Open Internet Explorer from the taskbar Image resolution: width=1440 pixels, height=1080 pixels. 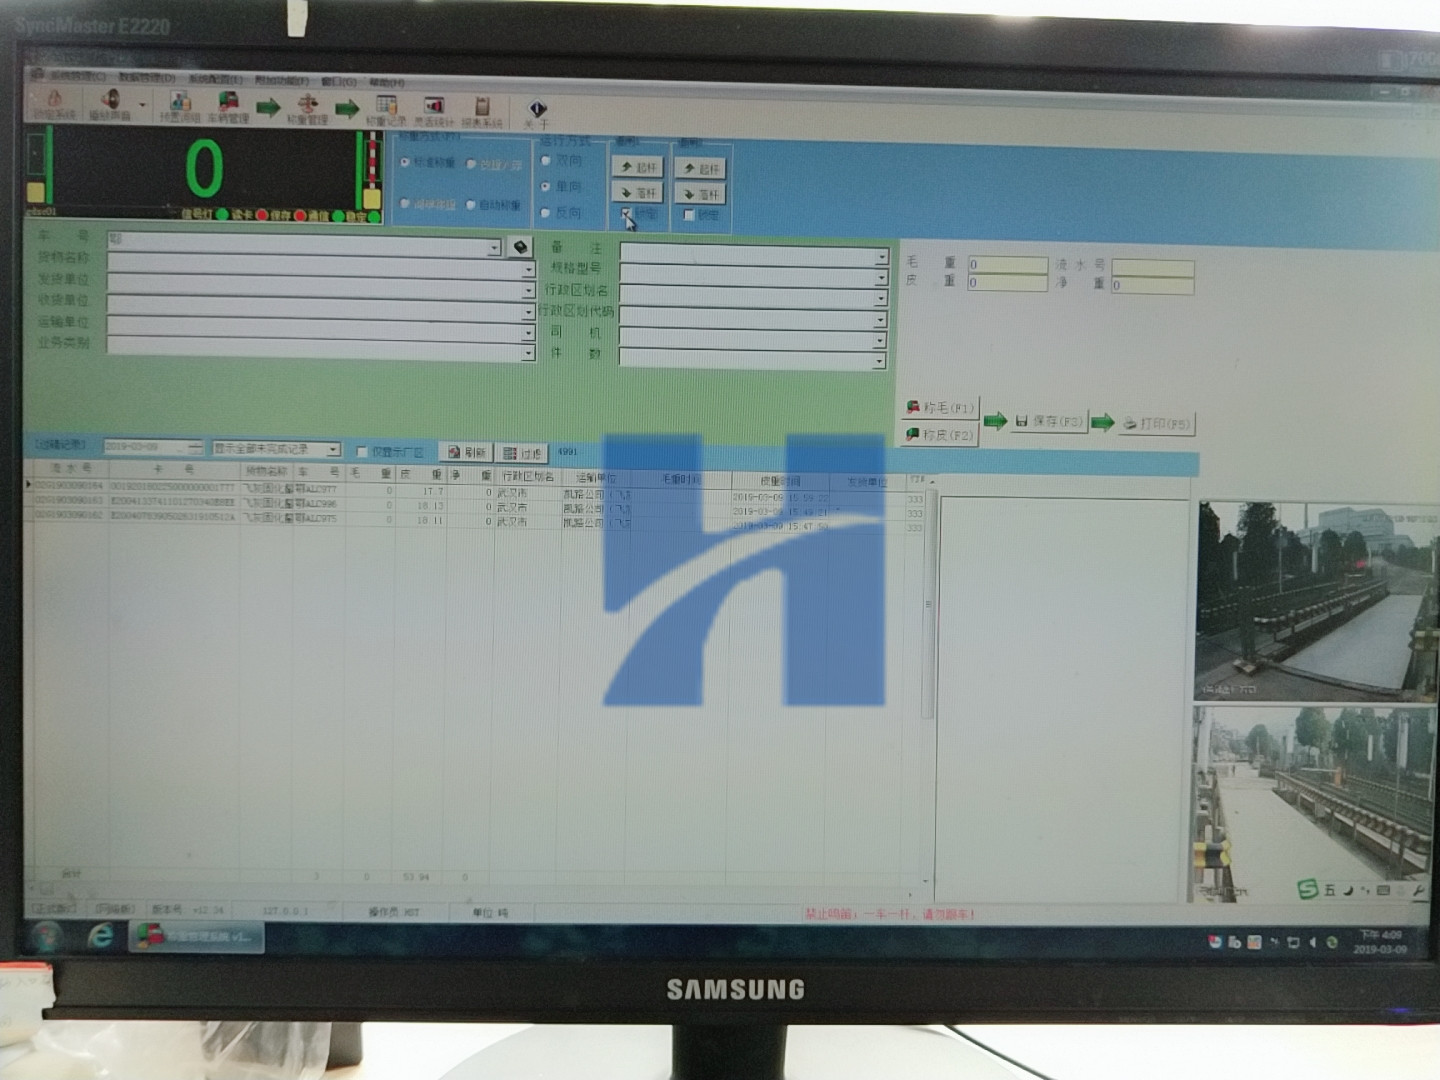click(100, 937)
